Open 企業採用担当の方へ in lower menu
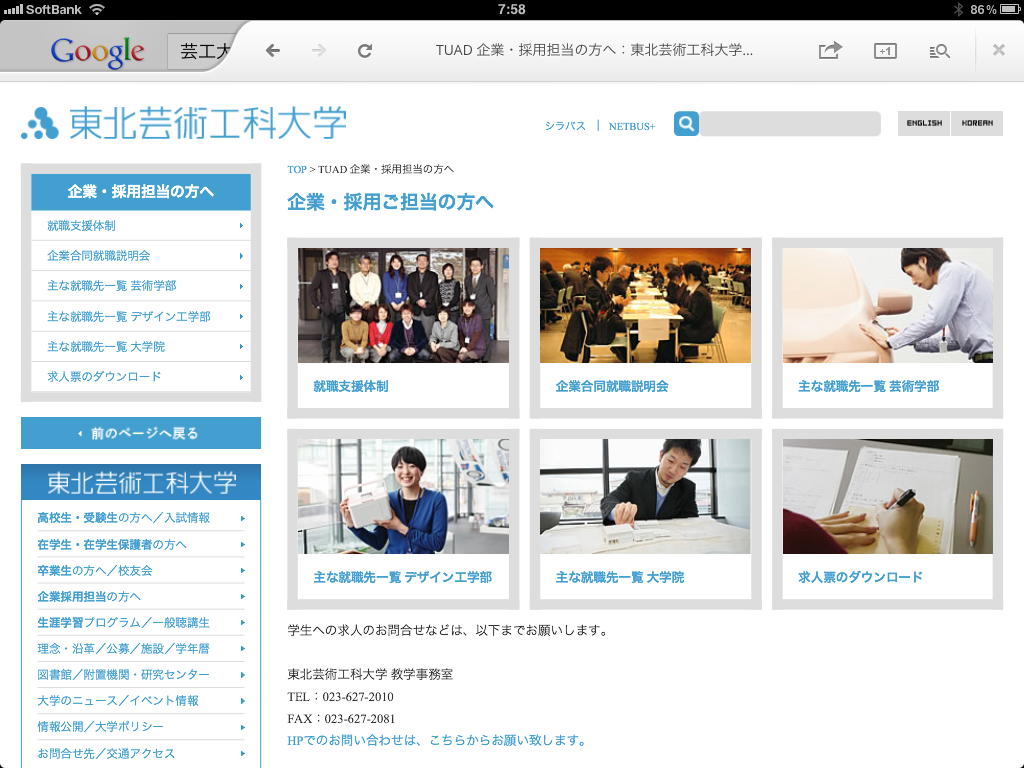Viewport: 1024px width, 768px height. tap(141, 596)
